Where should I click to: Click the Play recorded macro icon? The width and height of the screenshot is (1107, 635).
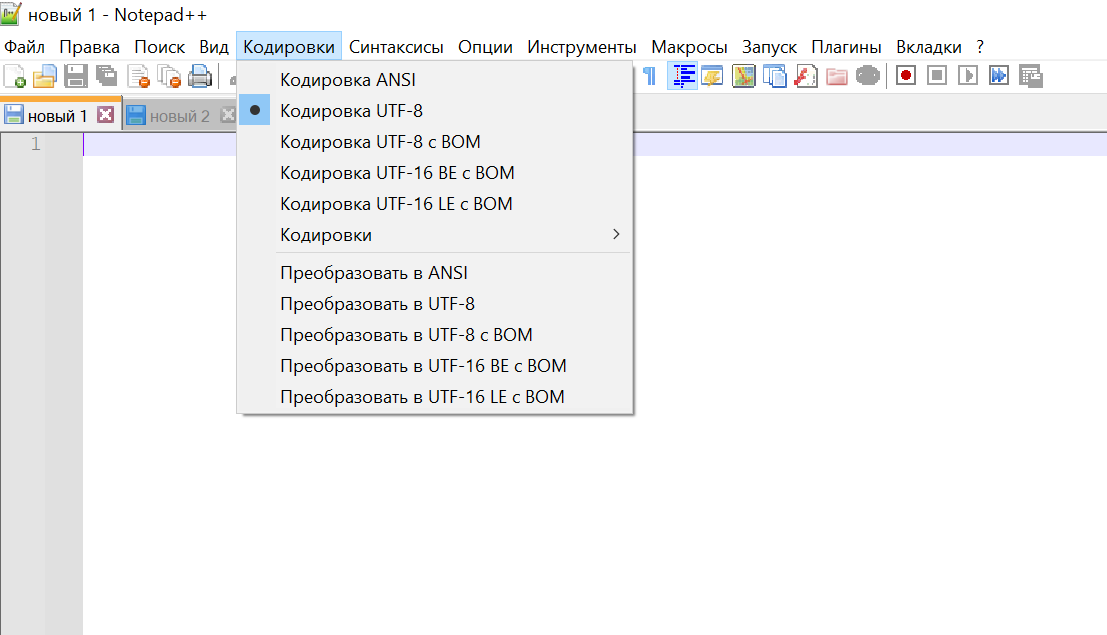968,76
